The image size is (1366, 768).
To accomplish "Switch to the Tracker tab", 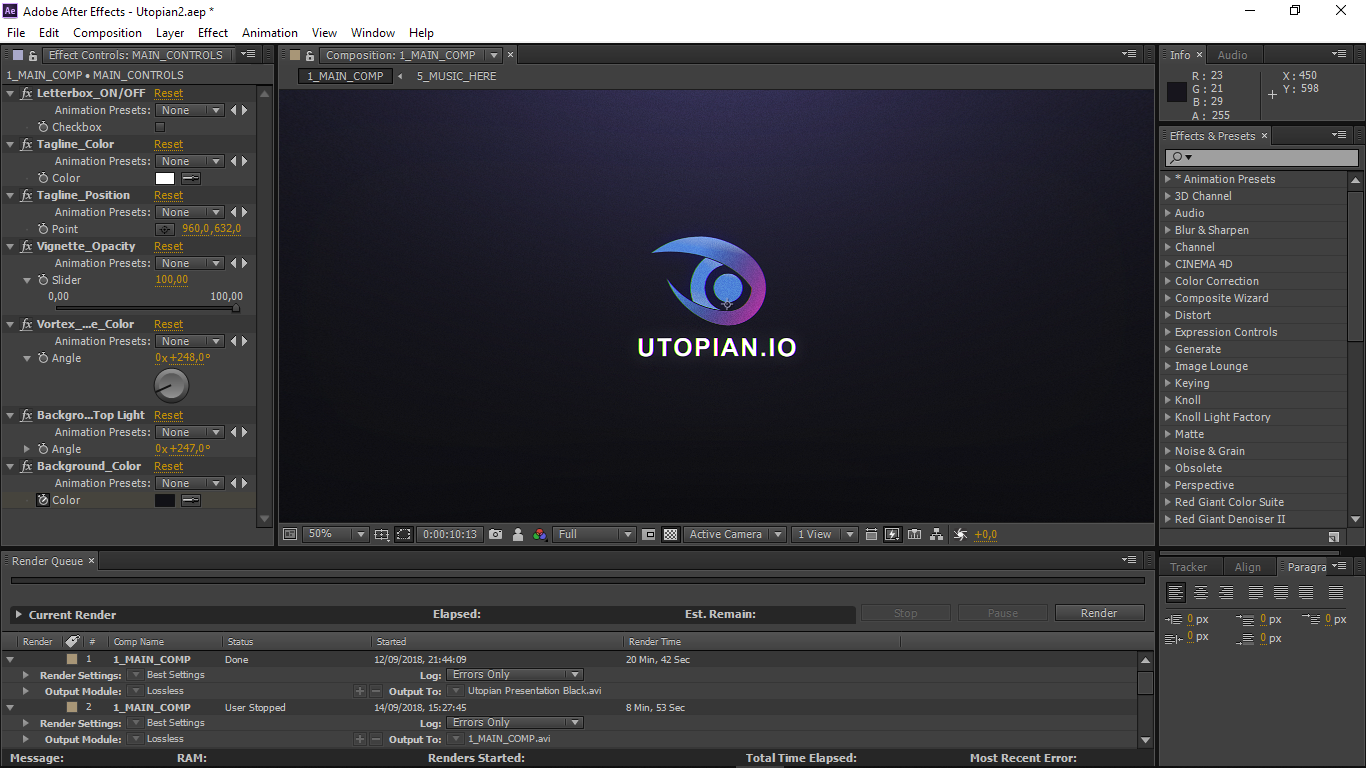I will pyautogui.click(x=1189, y=567).
